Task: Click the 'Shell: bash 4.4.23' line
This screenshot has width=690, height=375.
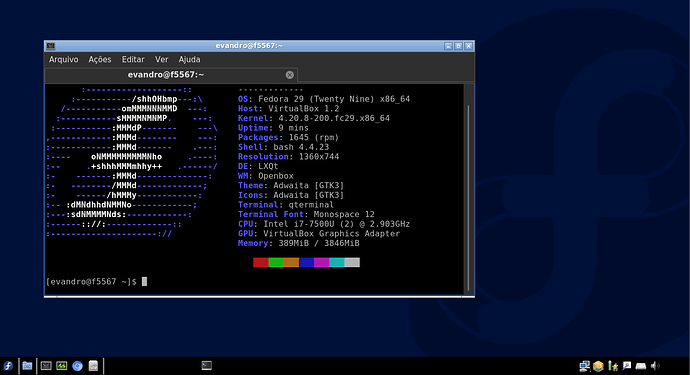Action: coord(283,147)
